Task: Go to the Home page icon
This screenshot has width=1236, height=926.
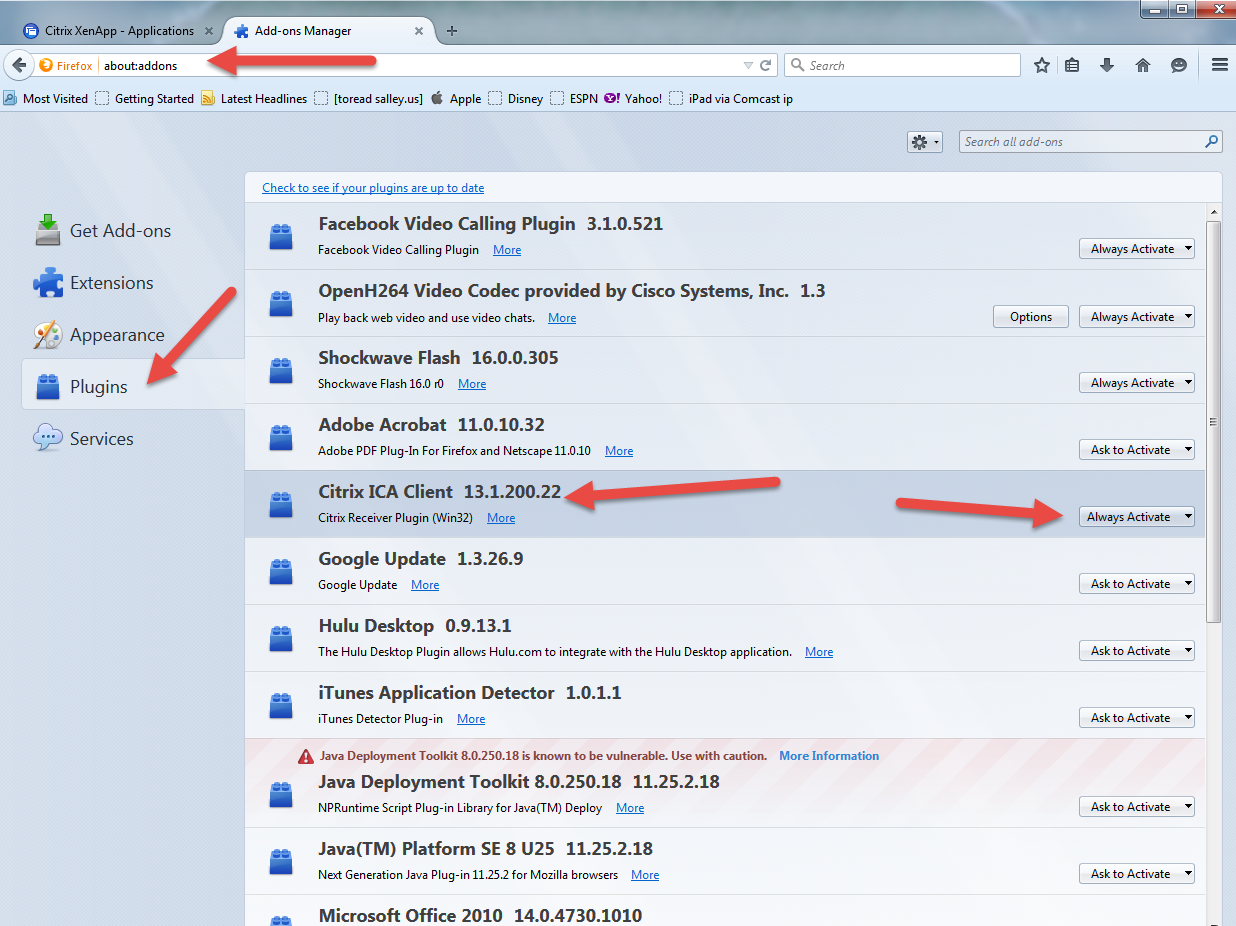Action: 1143,65
